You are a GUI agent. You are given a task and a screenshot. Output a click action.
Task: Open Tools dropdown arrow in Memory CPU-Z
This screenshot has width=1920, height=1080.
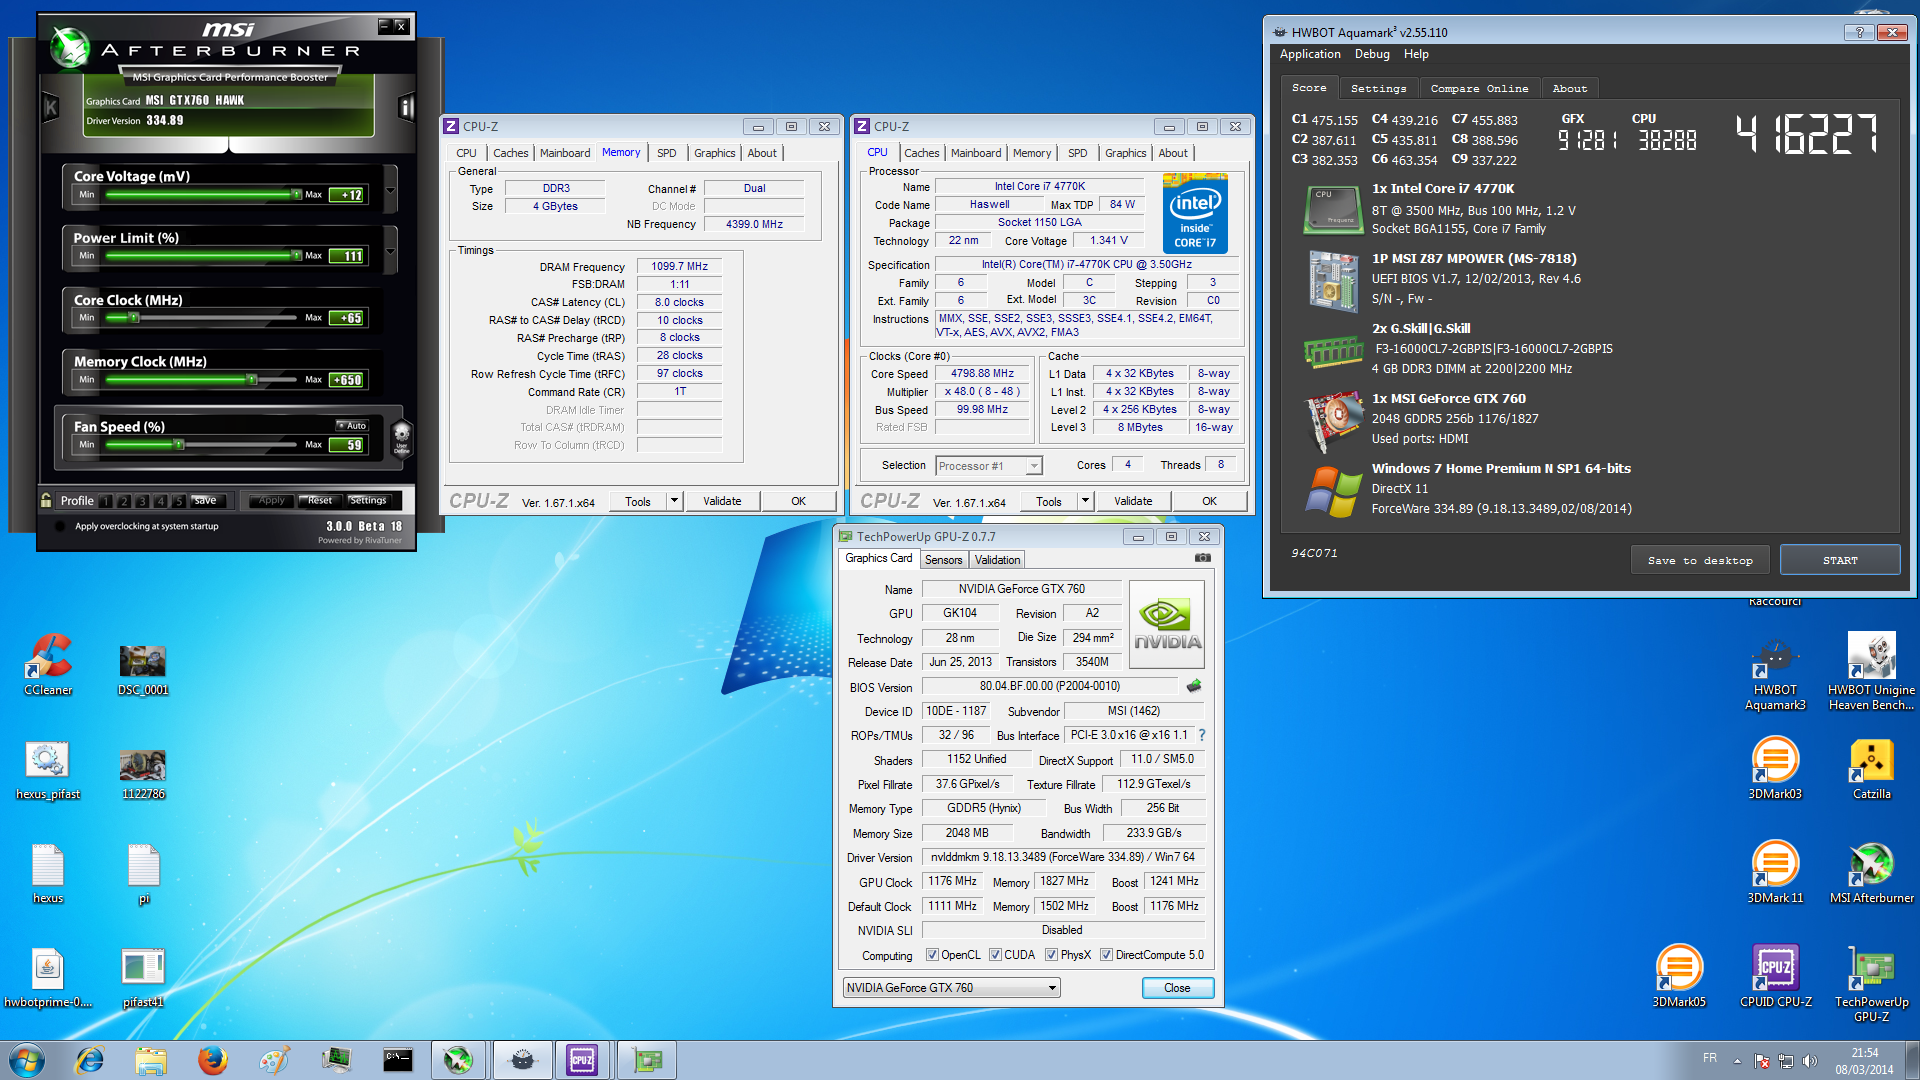674,501
